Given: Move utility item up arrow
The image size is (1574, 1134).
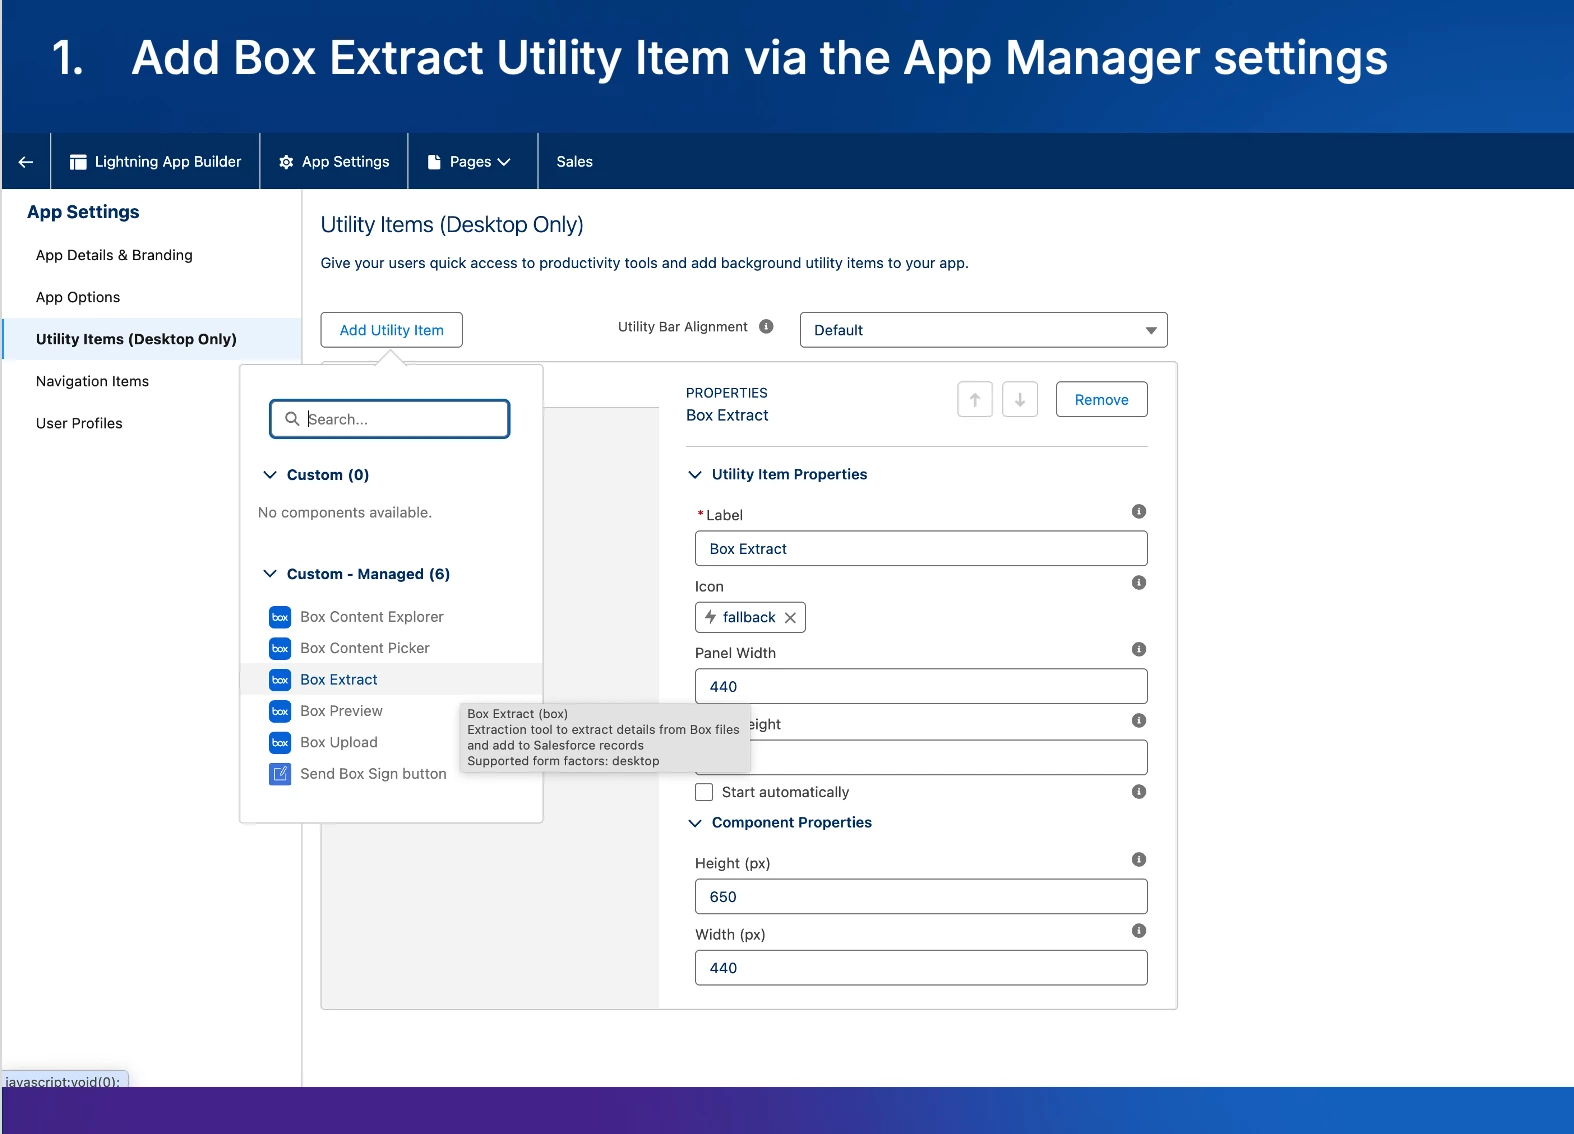Looking at the screenshot, I should [975, 399].
